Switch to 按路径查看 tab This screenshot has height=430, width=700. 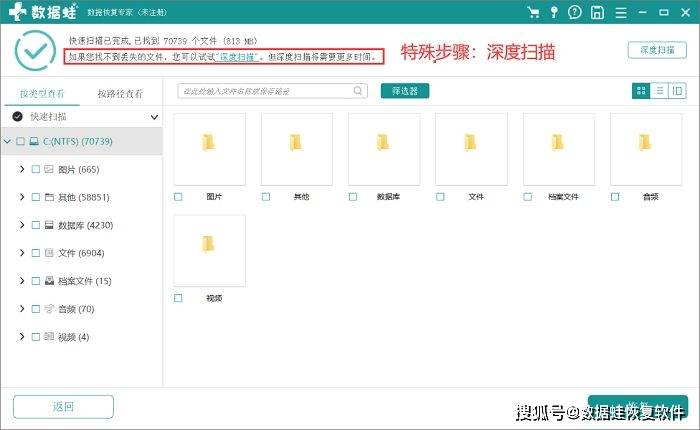[120, 93]
